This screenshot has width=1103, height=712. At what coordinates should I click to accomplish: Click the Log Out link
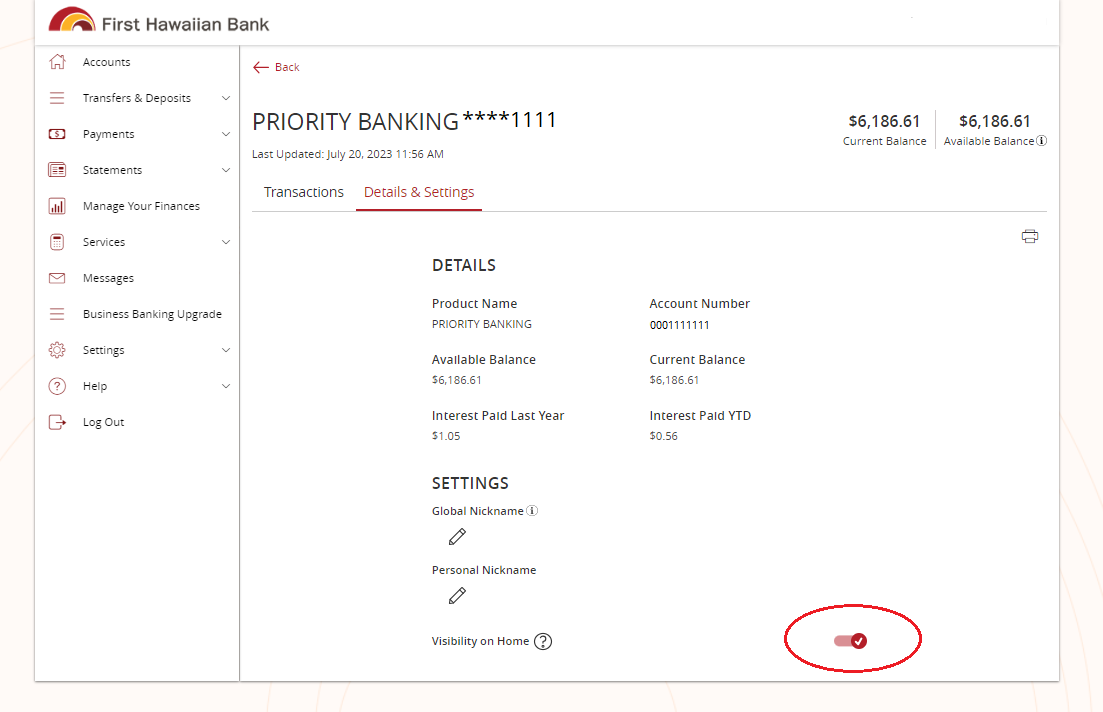(x=103, y=422)
